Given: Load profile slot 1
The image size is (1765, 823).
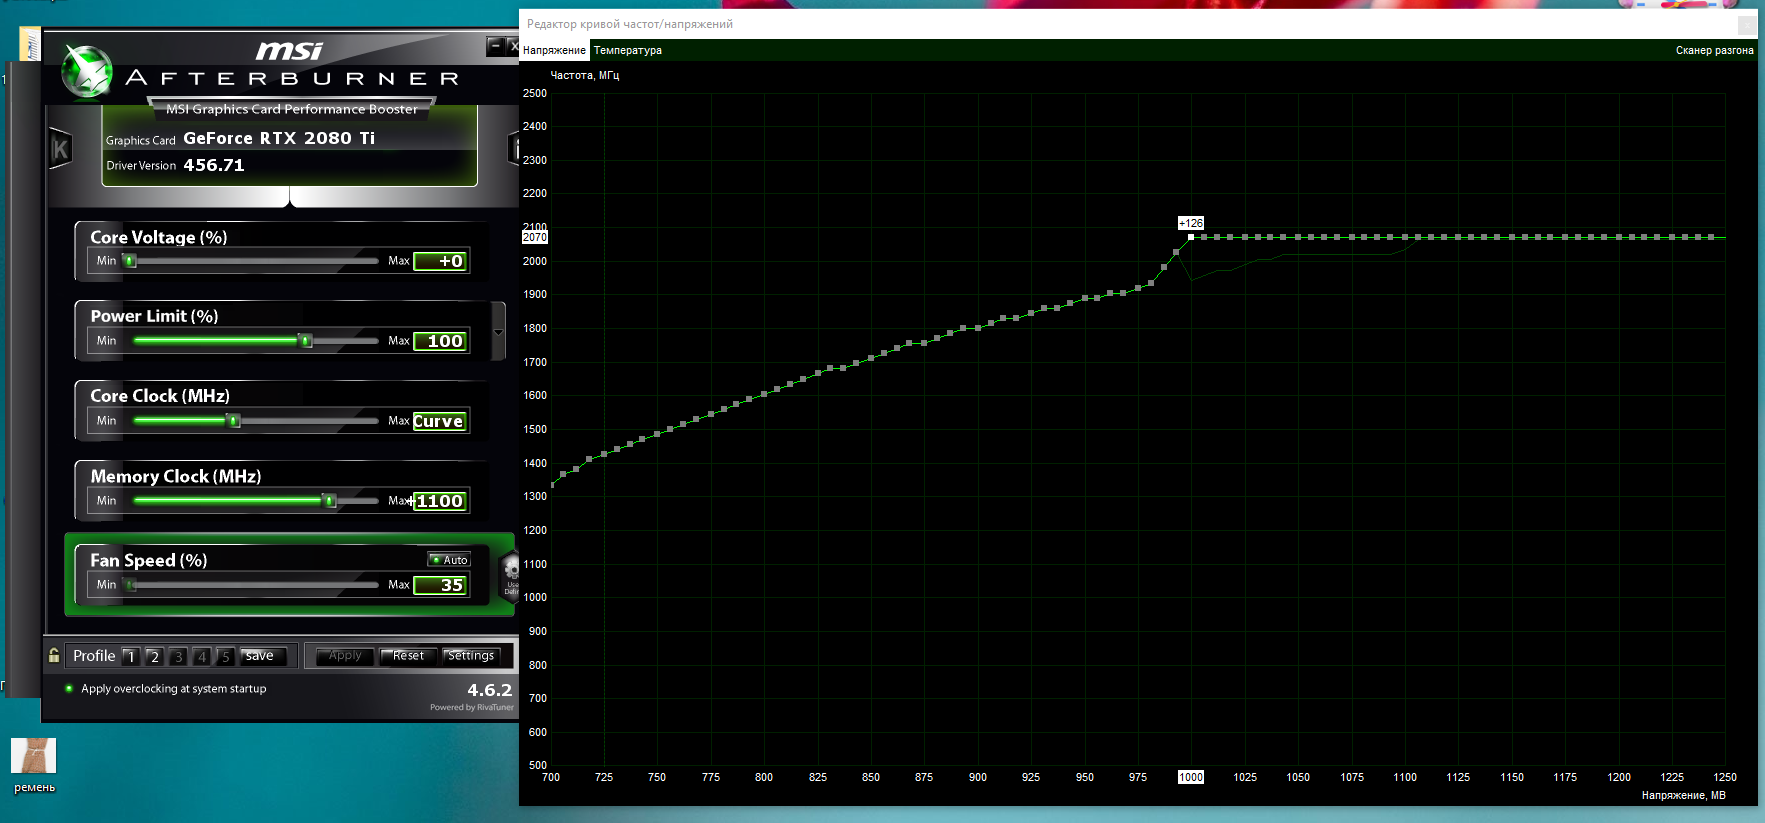Looking at the screenshot, I should click(130, 656).
